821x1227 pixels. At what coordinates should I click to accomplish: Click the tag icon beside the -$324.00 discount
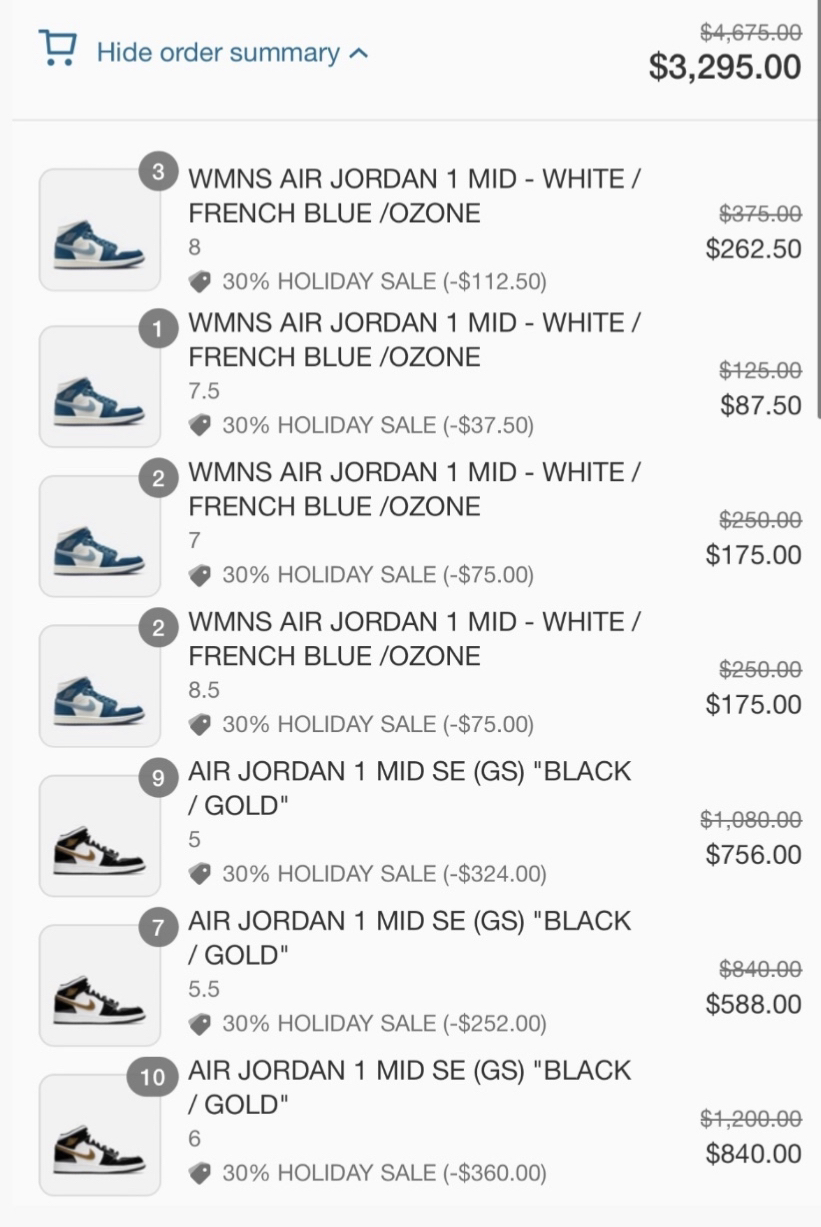(x=200, y=875)
